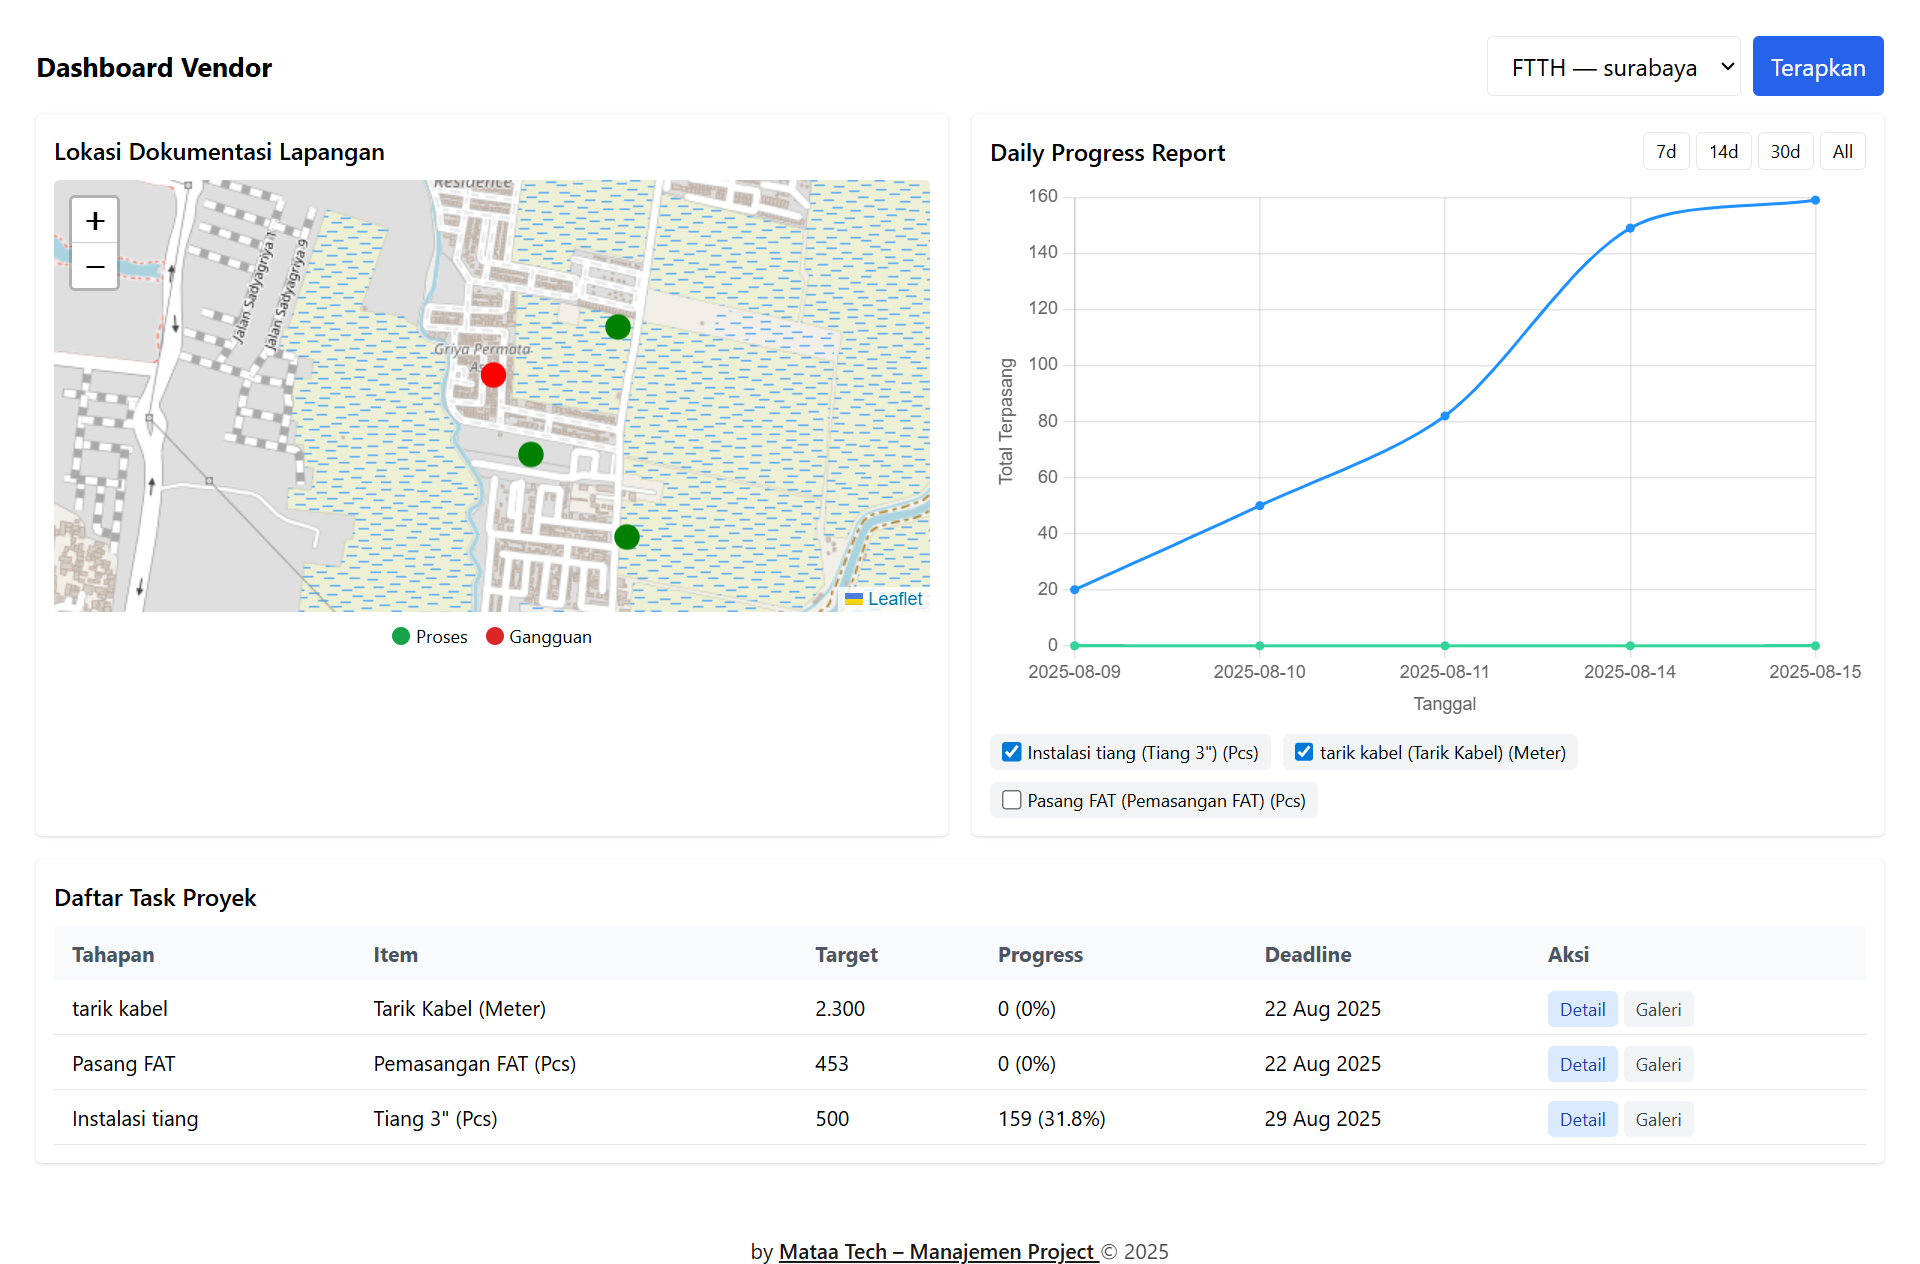Open the FTTH — surabaya project dropdown
The width and height of the screenshot is (1920, 1264).
1613,67
